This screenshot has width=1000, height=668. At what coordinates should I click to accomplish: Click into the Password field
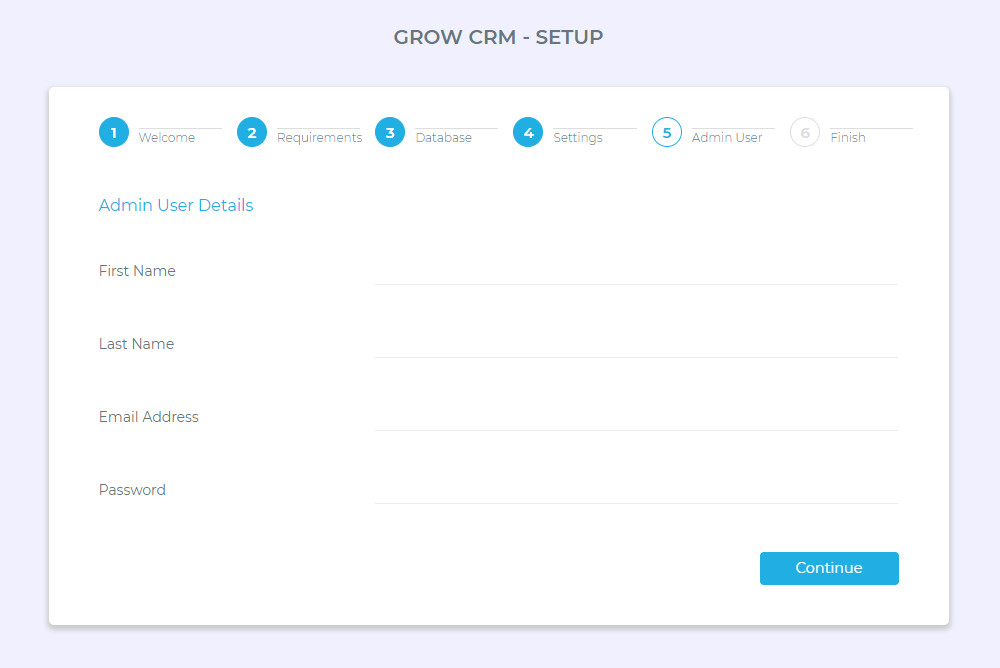pos(636,490)
